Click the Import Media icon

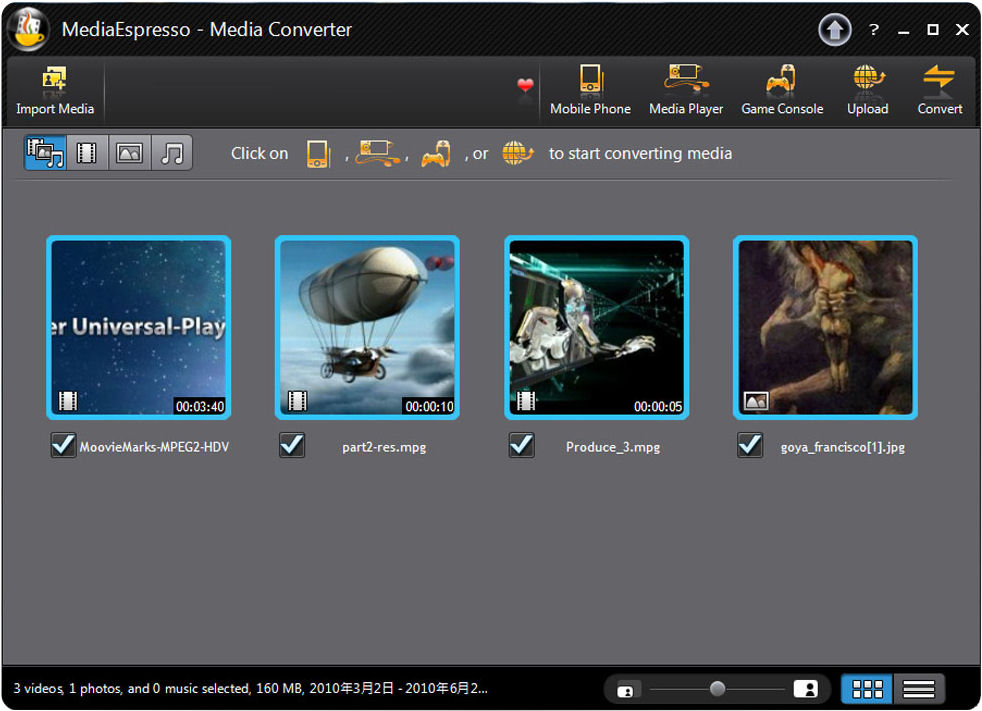pyautogui.click(x=54, y=81)
